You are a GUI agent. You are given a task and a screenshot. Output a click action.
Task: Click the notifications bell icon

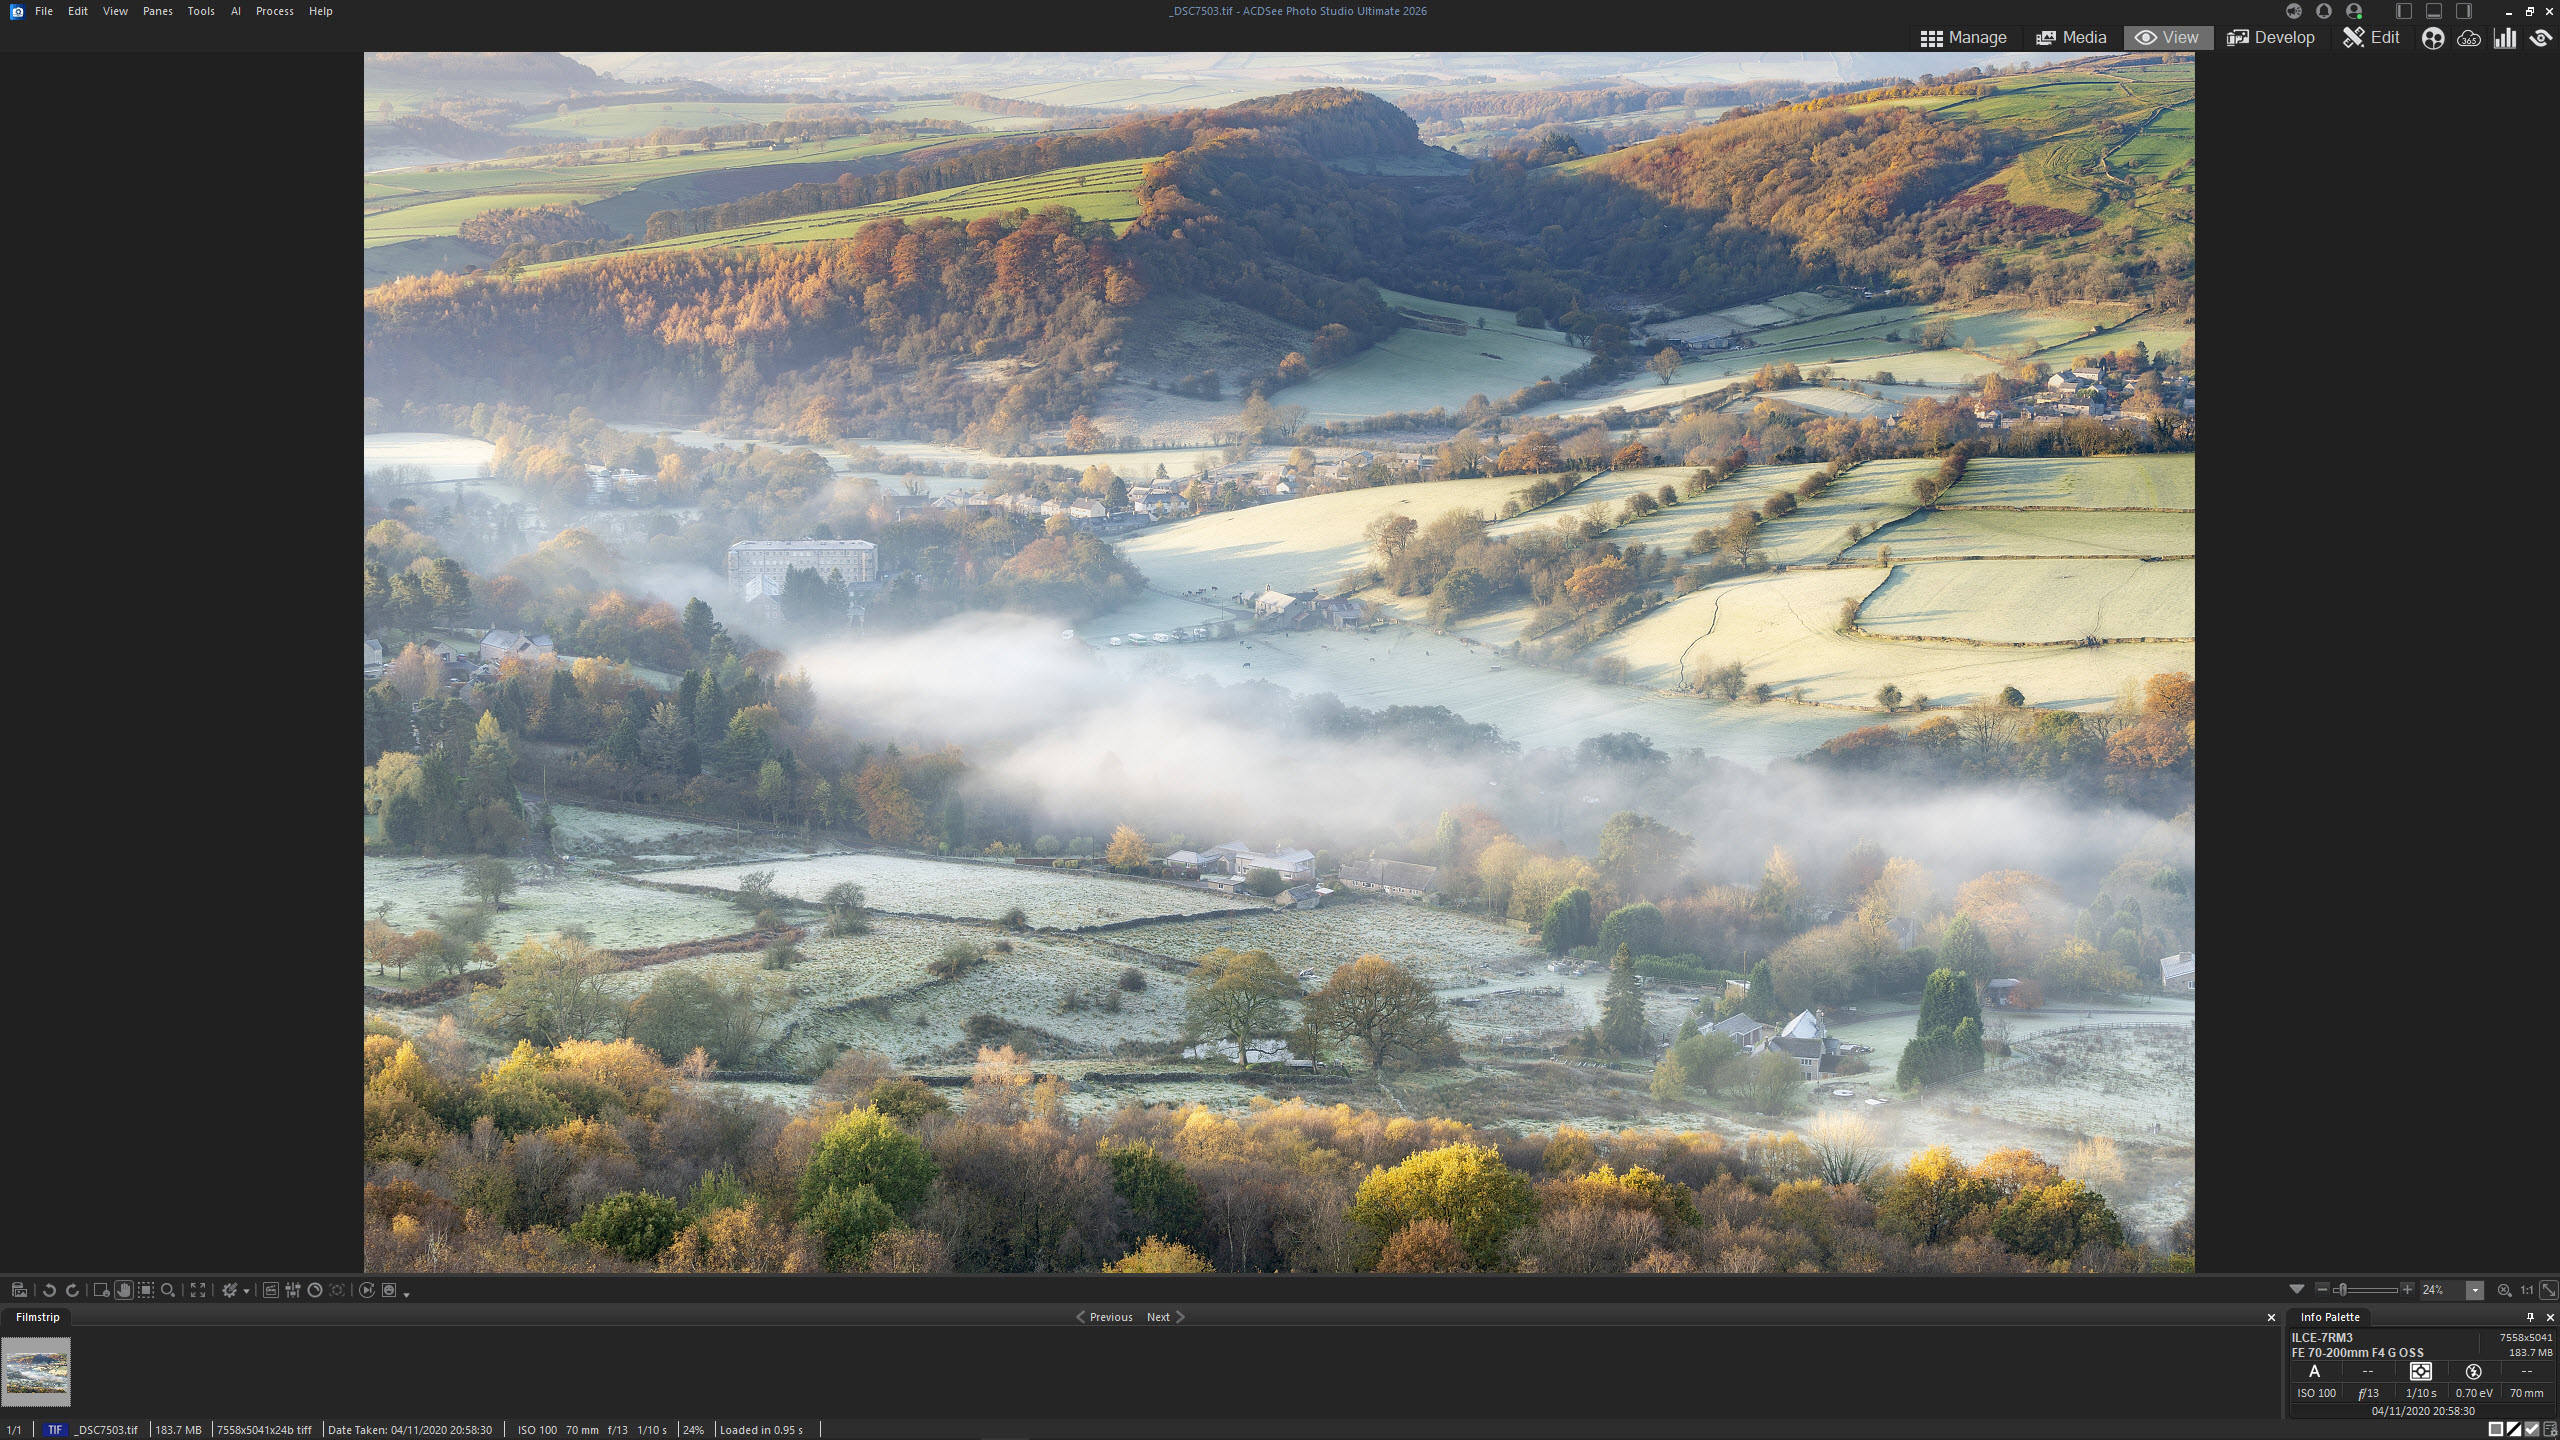(2324, 11)
